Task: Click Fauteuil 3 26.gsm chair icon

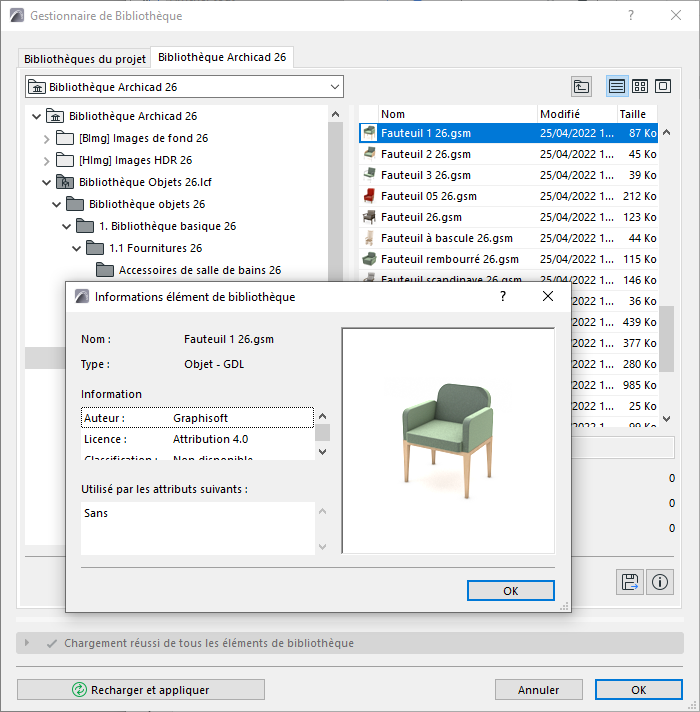Action: (x=370, y=175)
